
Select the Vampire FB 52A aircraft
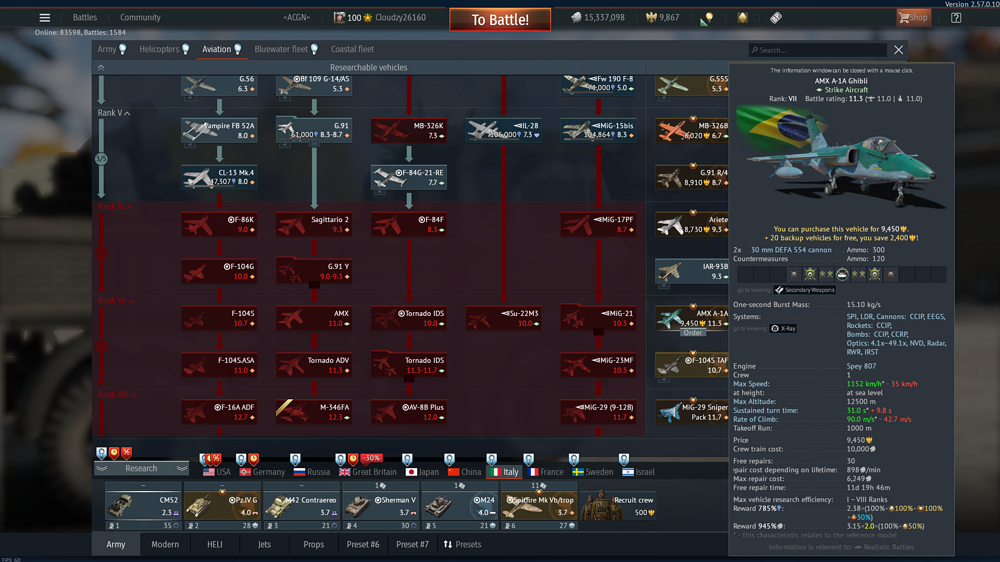point(219,131)
